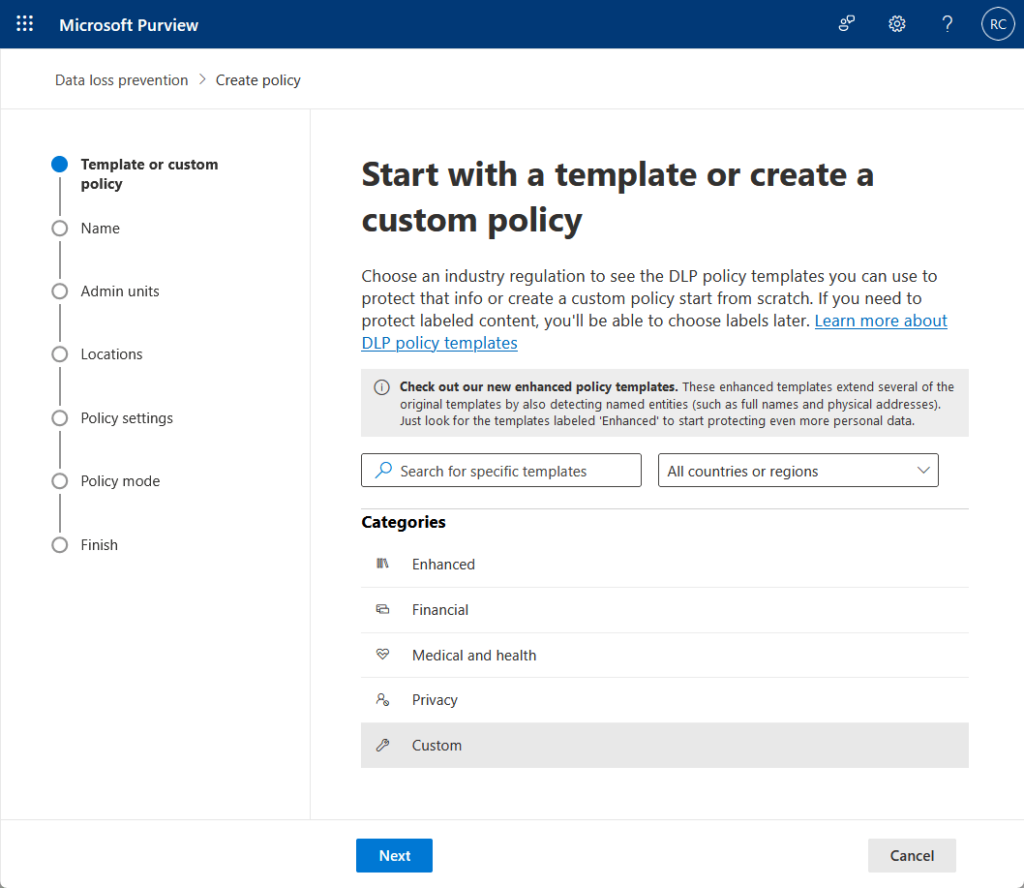Open Learn more about DLP policy templates link
1024x888 pixels.
[880, 321]
